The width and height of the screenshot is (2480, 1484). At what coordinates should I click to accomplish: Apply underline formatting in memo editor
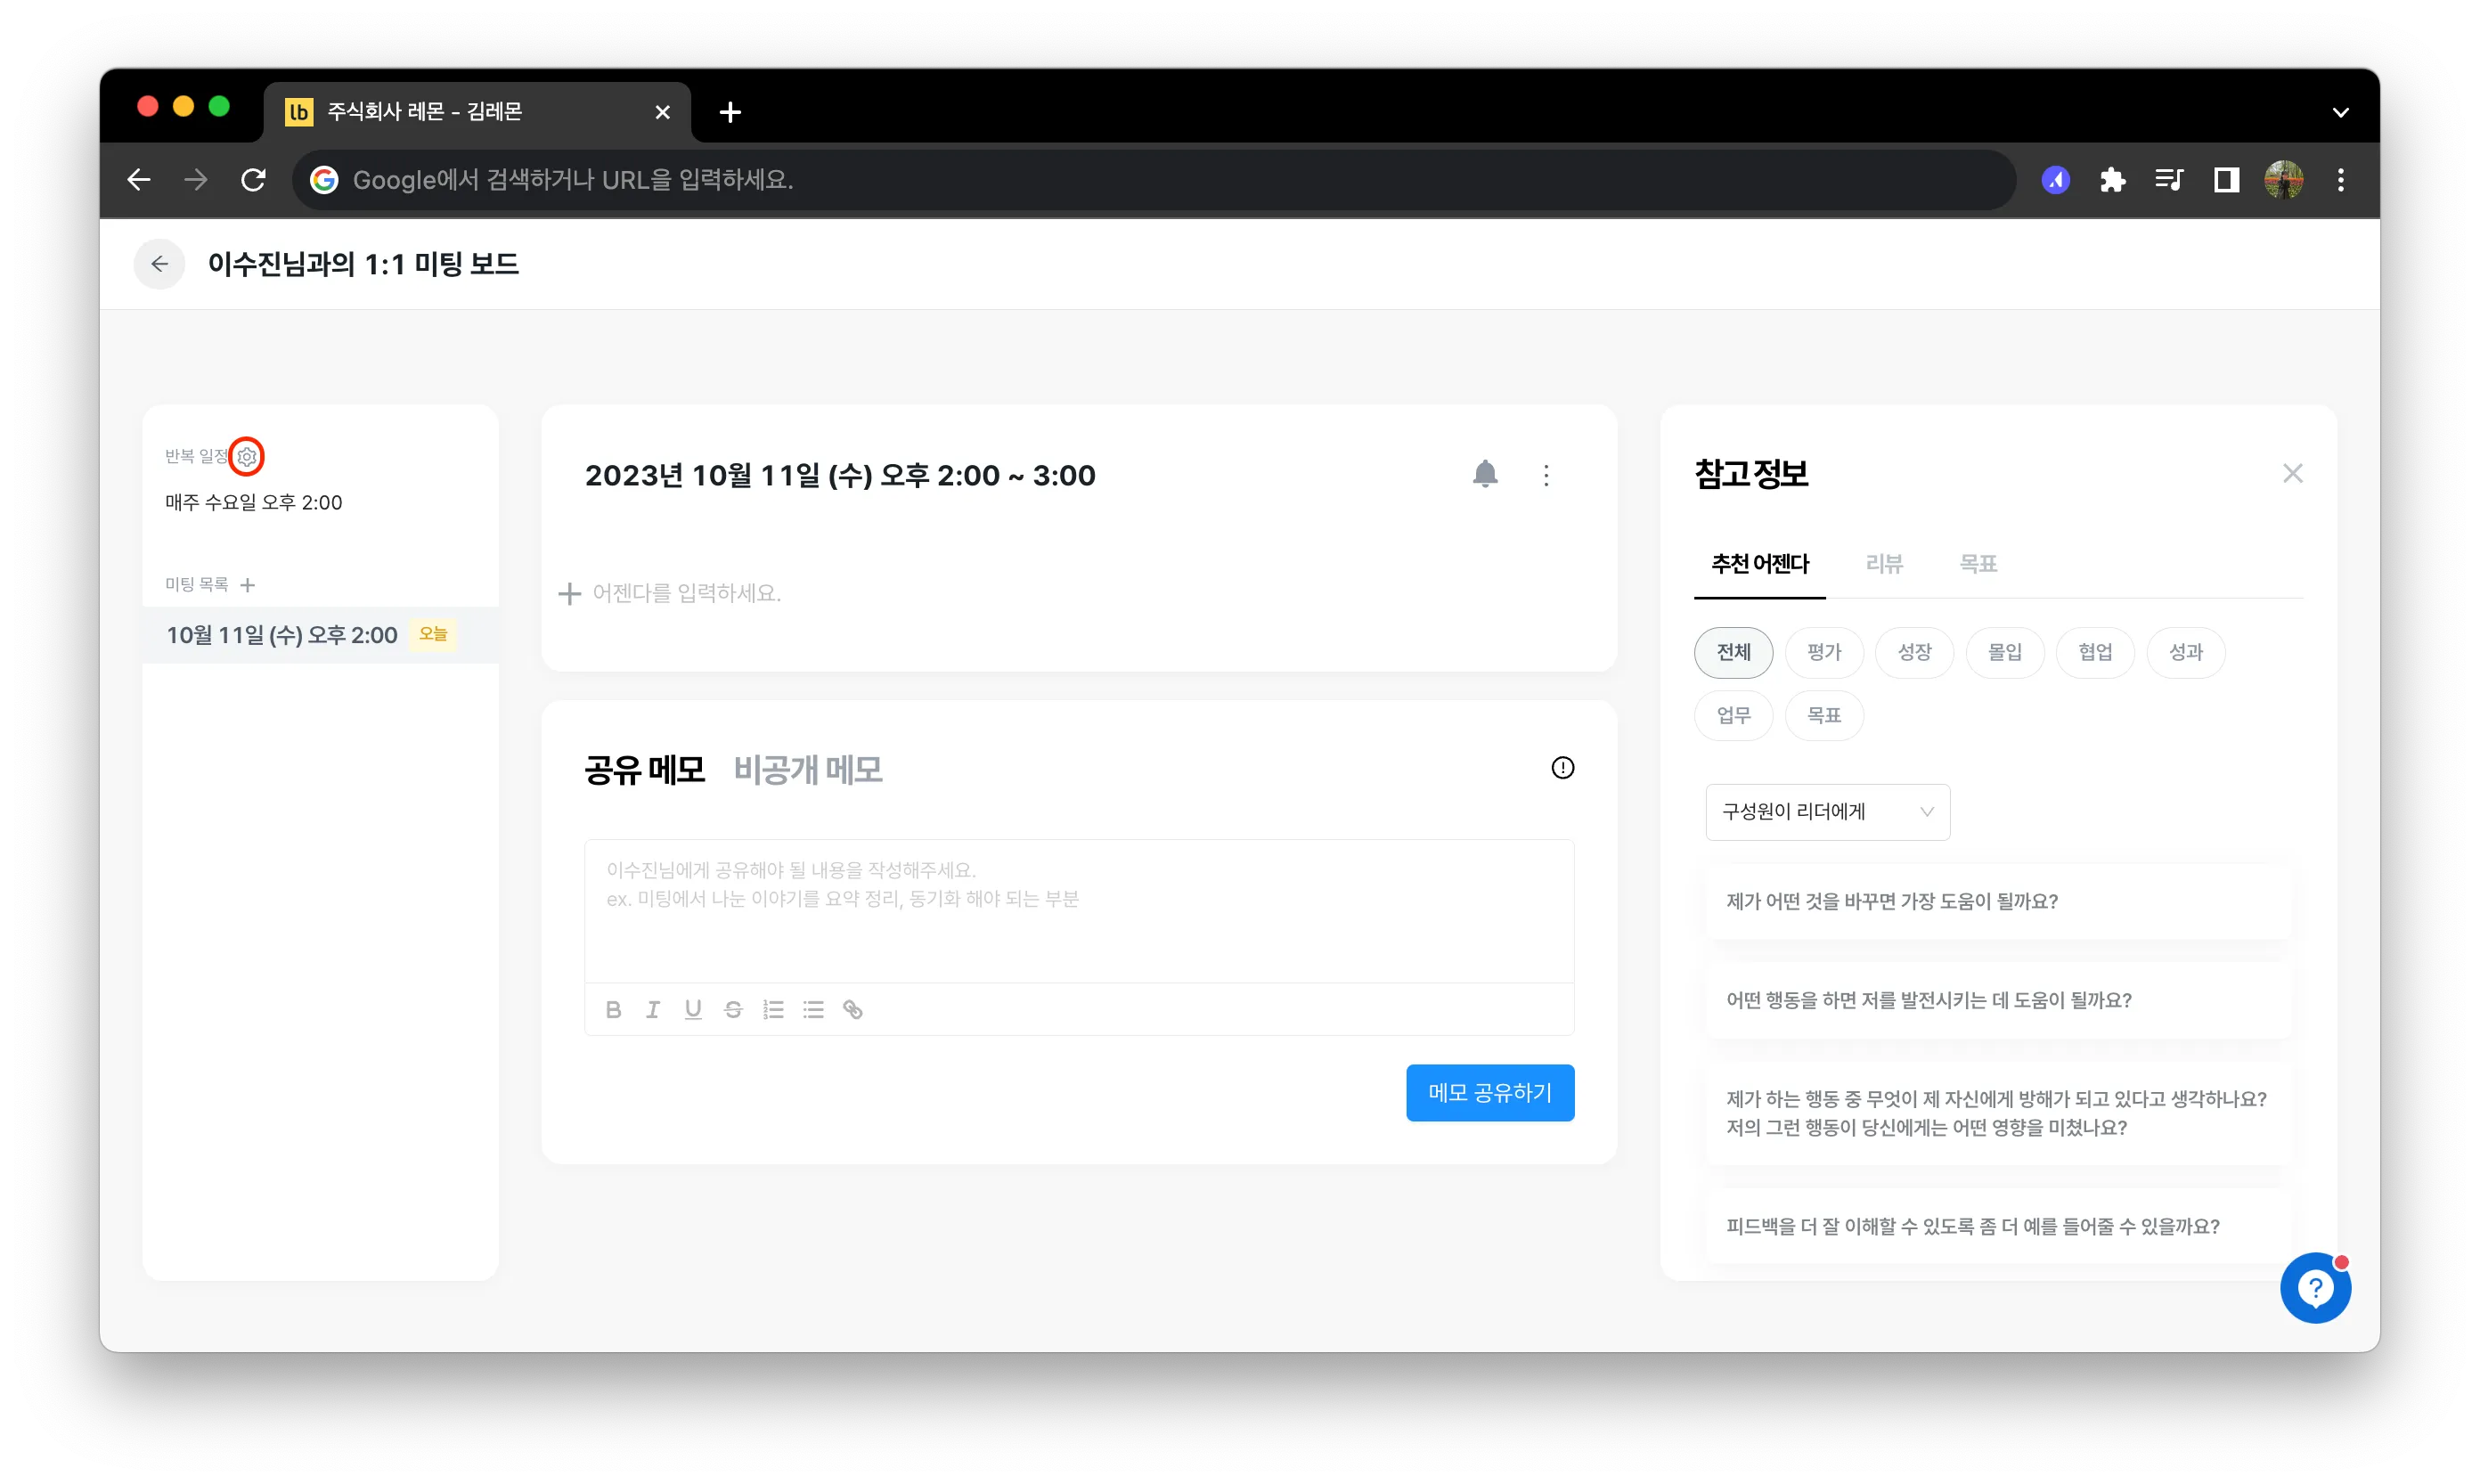click(693, 1010)
